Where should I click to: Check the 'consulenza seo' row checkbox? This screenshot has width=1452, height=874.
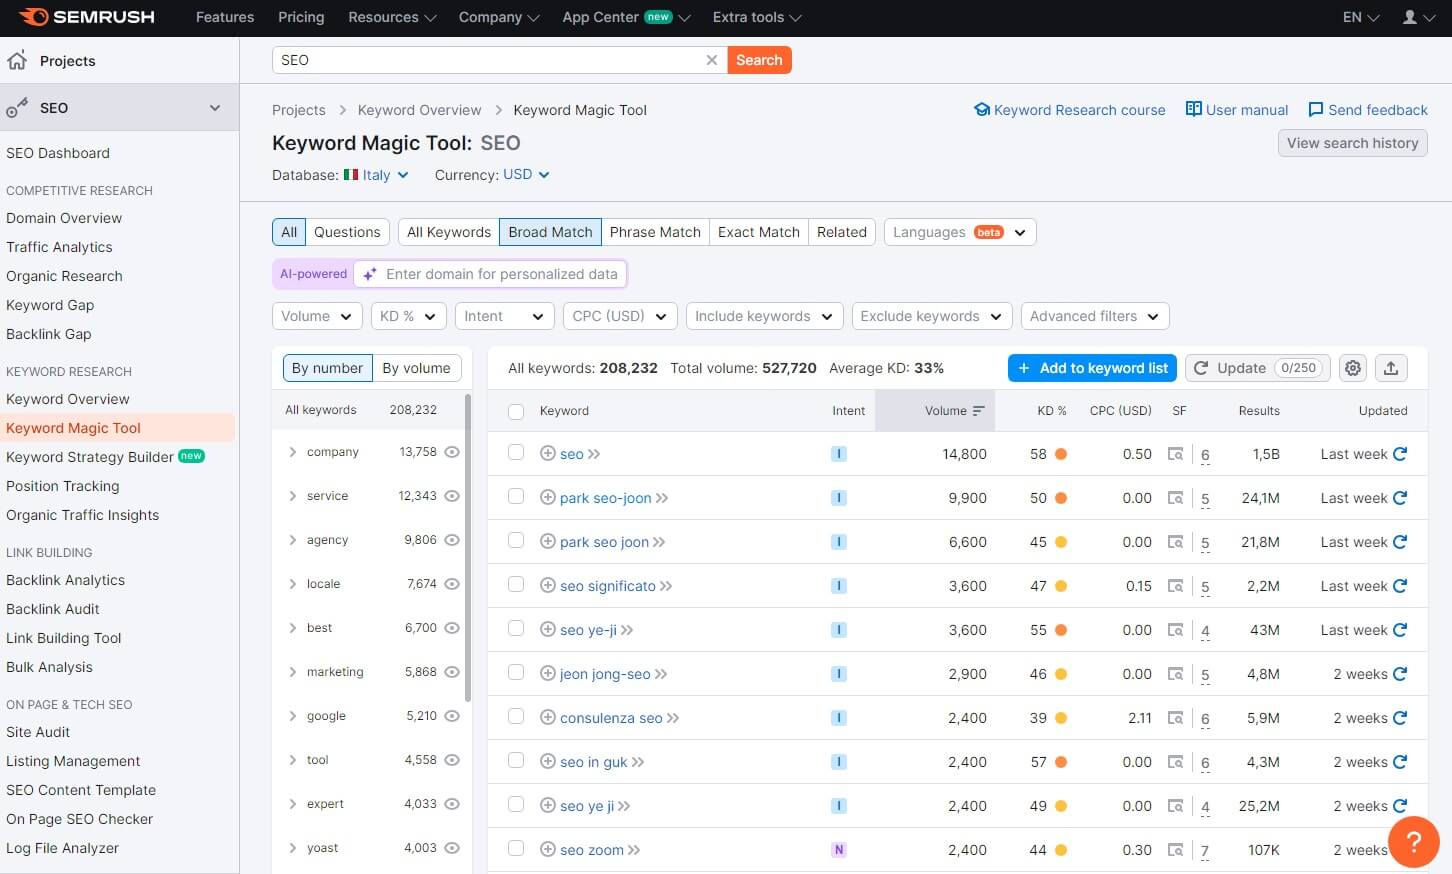(x=516, y=716)
